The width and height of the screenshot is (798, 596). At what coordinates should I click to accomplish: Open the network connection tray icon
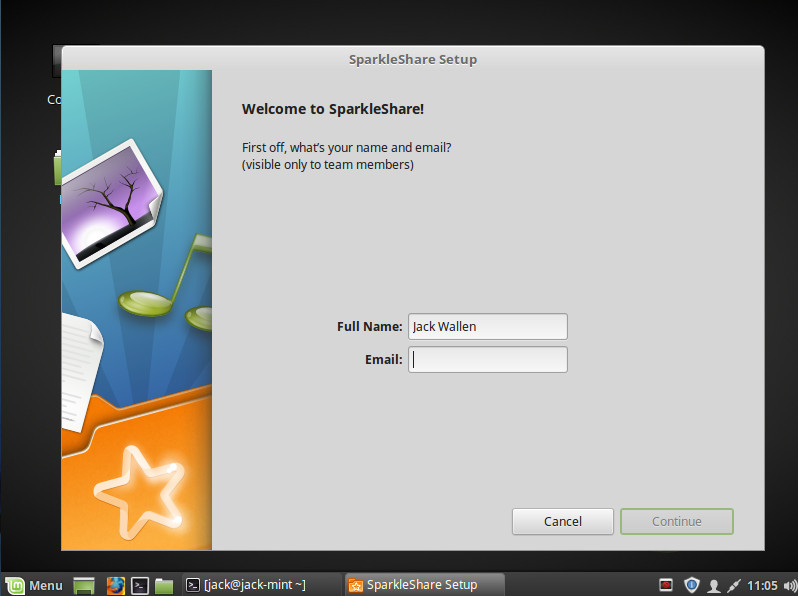[735, 585]
